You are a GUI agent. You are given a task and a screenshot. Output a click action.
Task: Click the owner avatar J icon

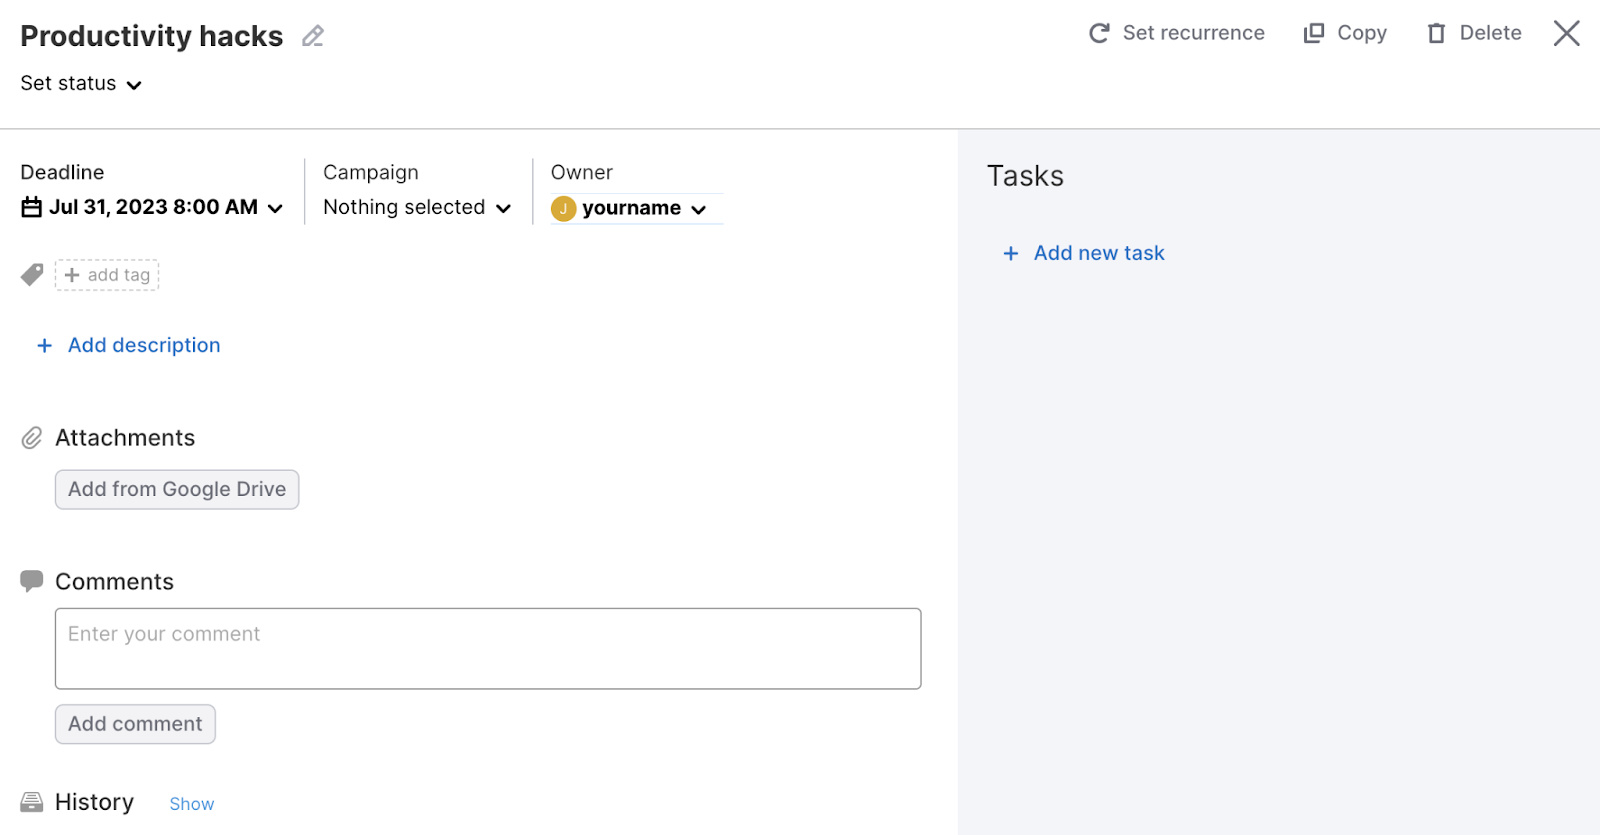pyautogui.click(x=563, y=208)
